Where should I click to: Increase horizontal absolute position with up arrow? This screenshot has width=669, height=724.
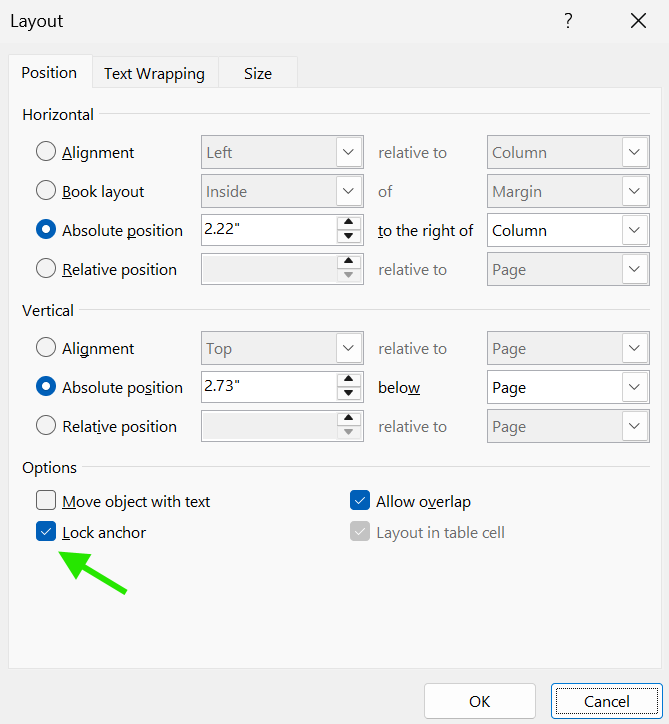(x=349, y=222)
